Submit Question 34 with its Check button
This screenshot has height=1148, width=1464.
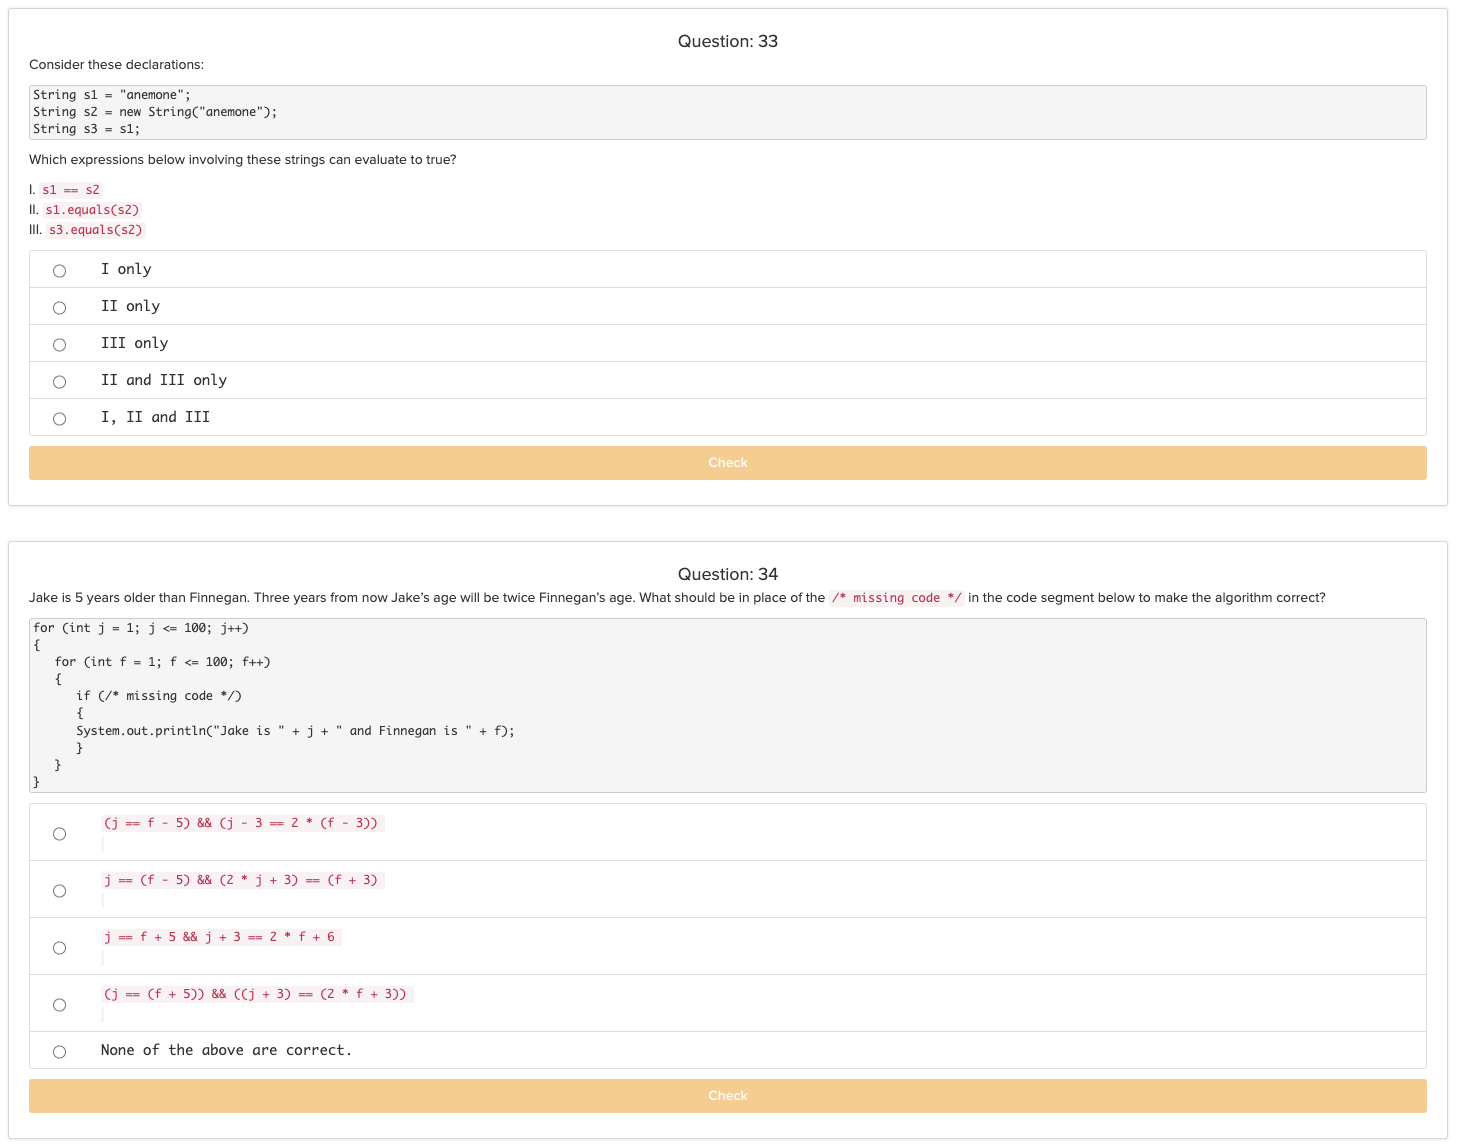[x=728, y=1096]
